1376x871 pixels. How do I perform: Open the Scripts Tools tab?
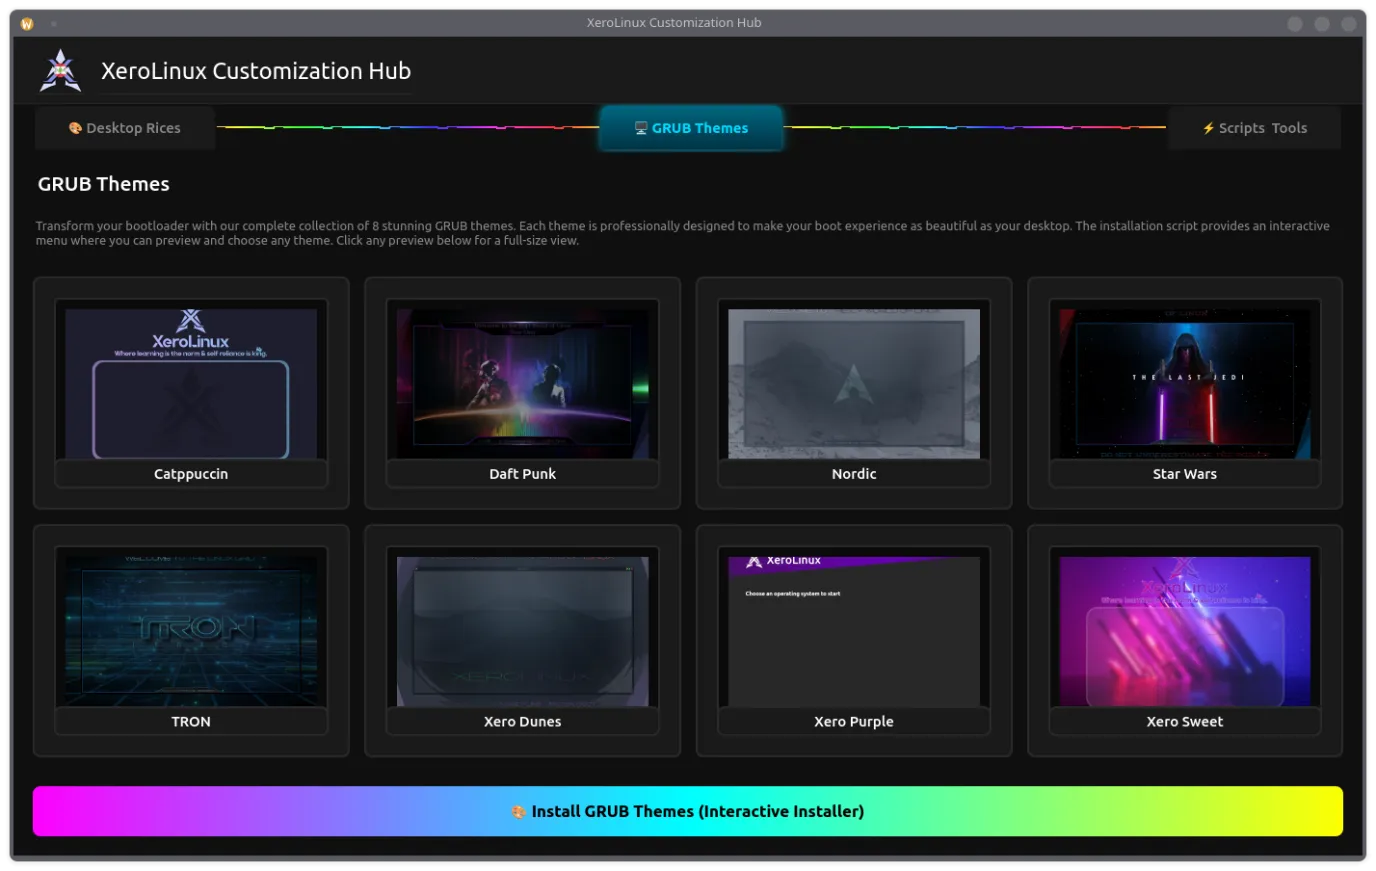click(1255, 128)
